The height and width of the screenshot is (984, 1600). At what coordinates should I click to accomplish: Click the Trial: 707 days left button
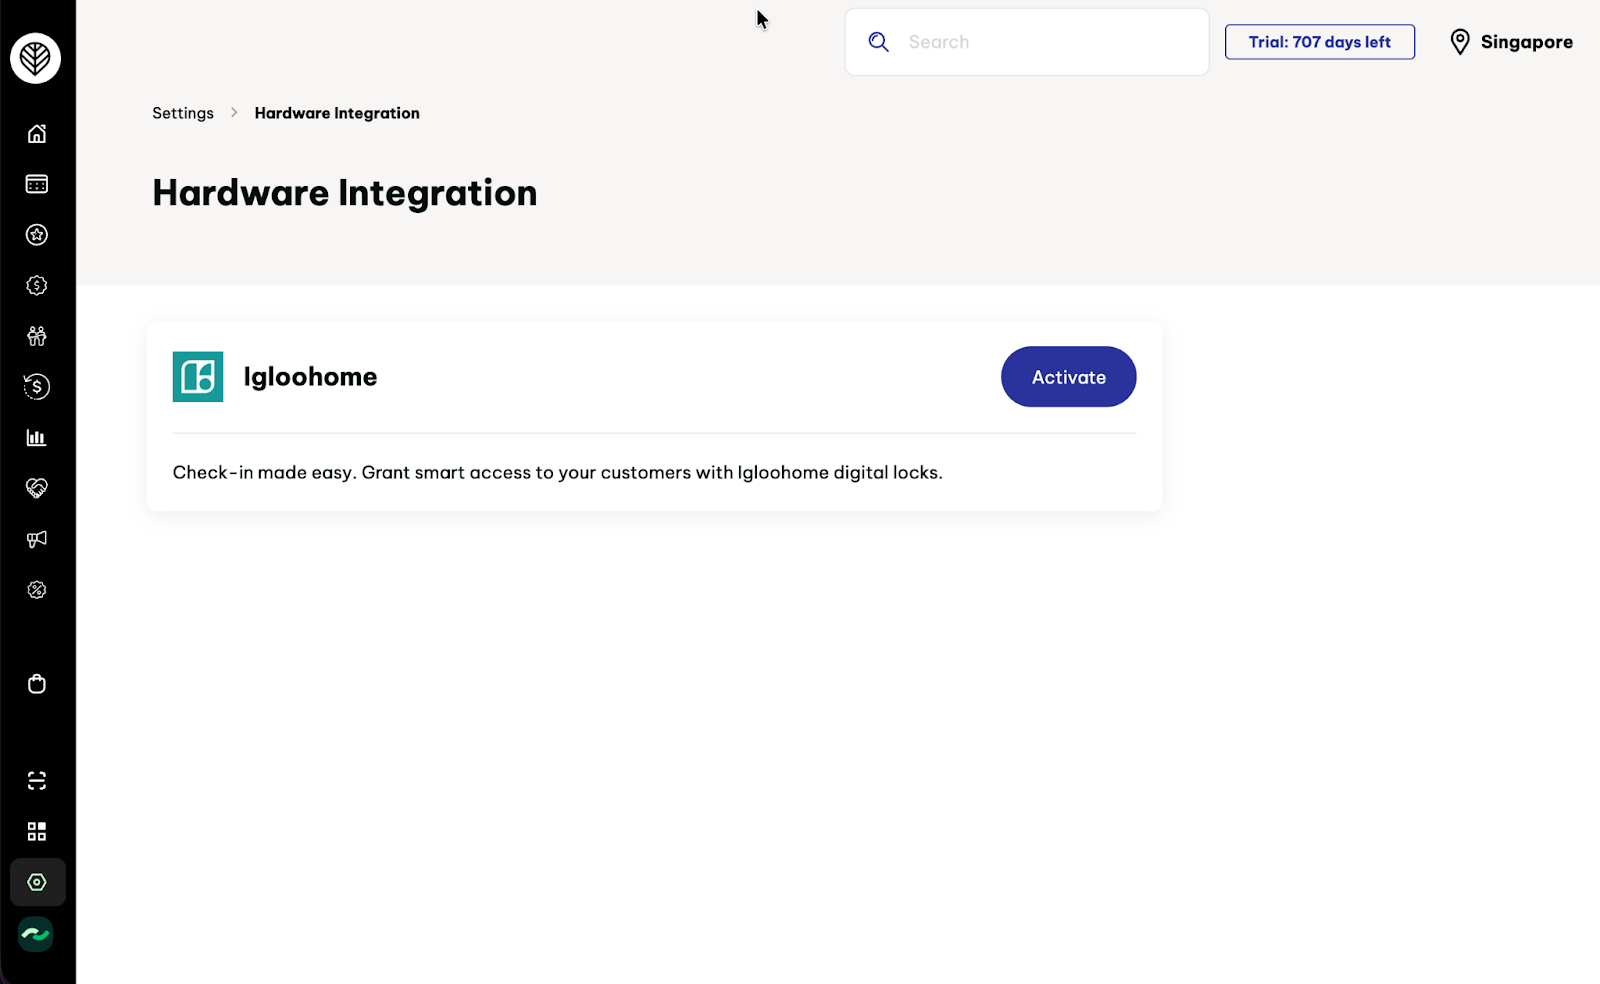(1319, 42)
